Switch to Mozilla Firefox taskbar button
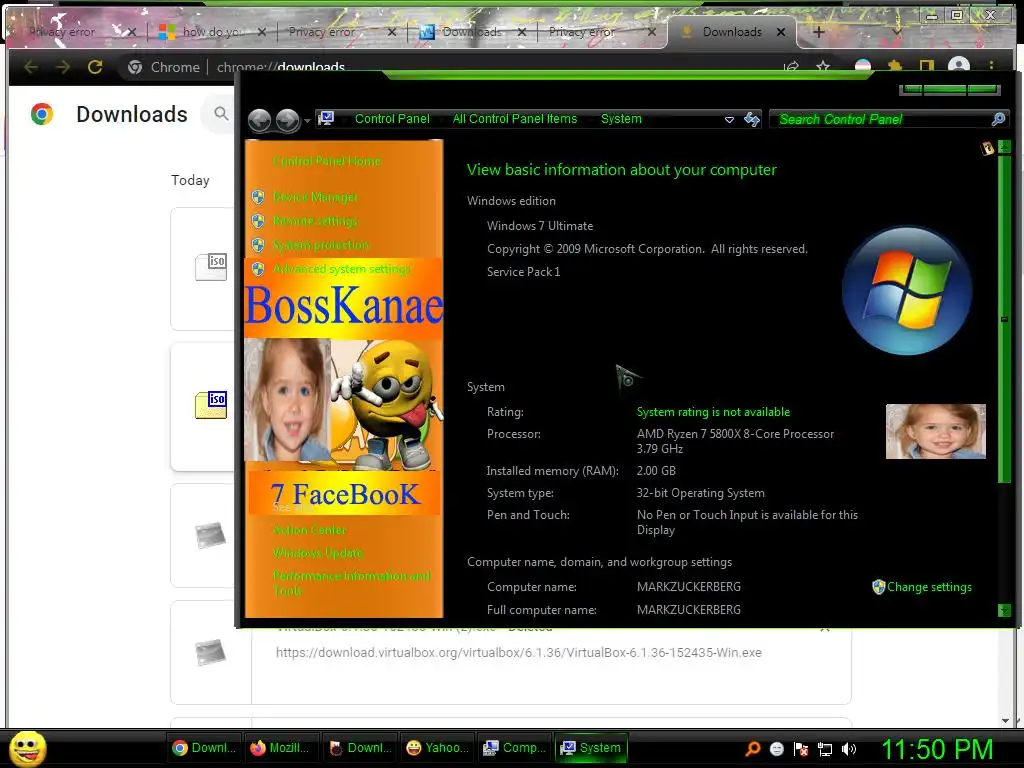1024x768 pixels. point(281,748)
